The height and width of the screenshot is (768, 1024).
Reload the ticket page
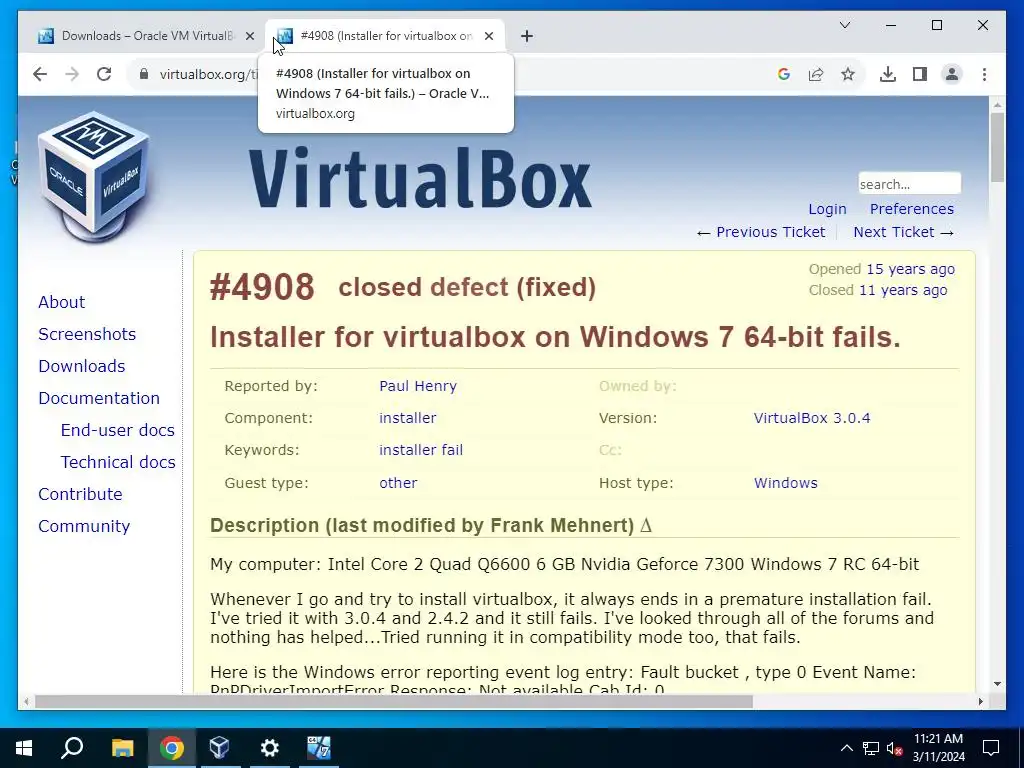(104, 74)
